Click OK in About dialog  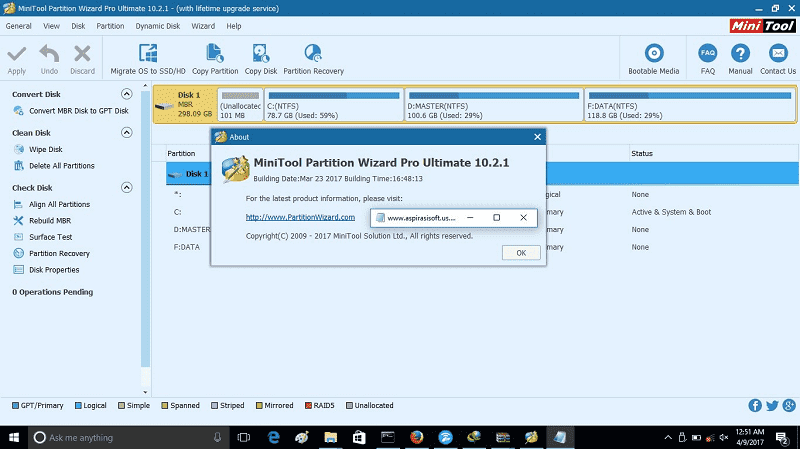pyautogui.click(x=521, y=253)
